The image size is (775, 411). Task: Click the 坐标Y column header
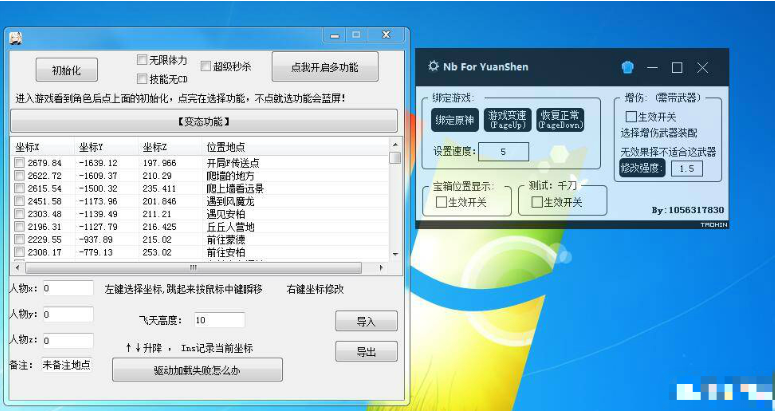click(x=107, y=147)
